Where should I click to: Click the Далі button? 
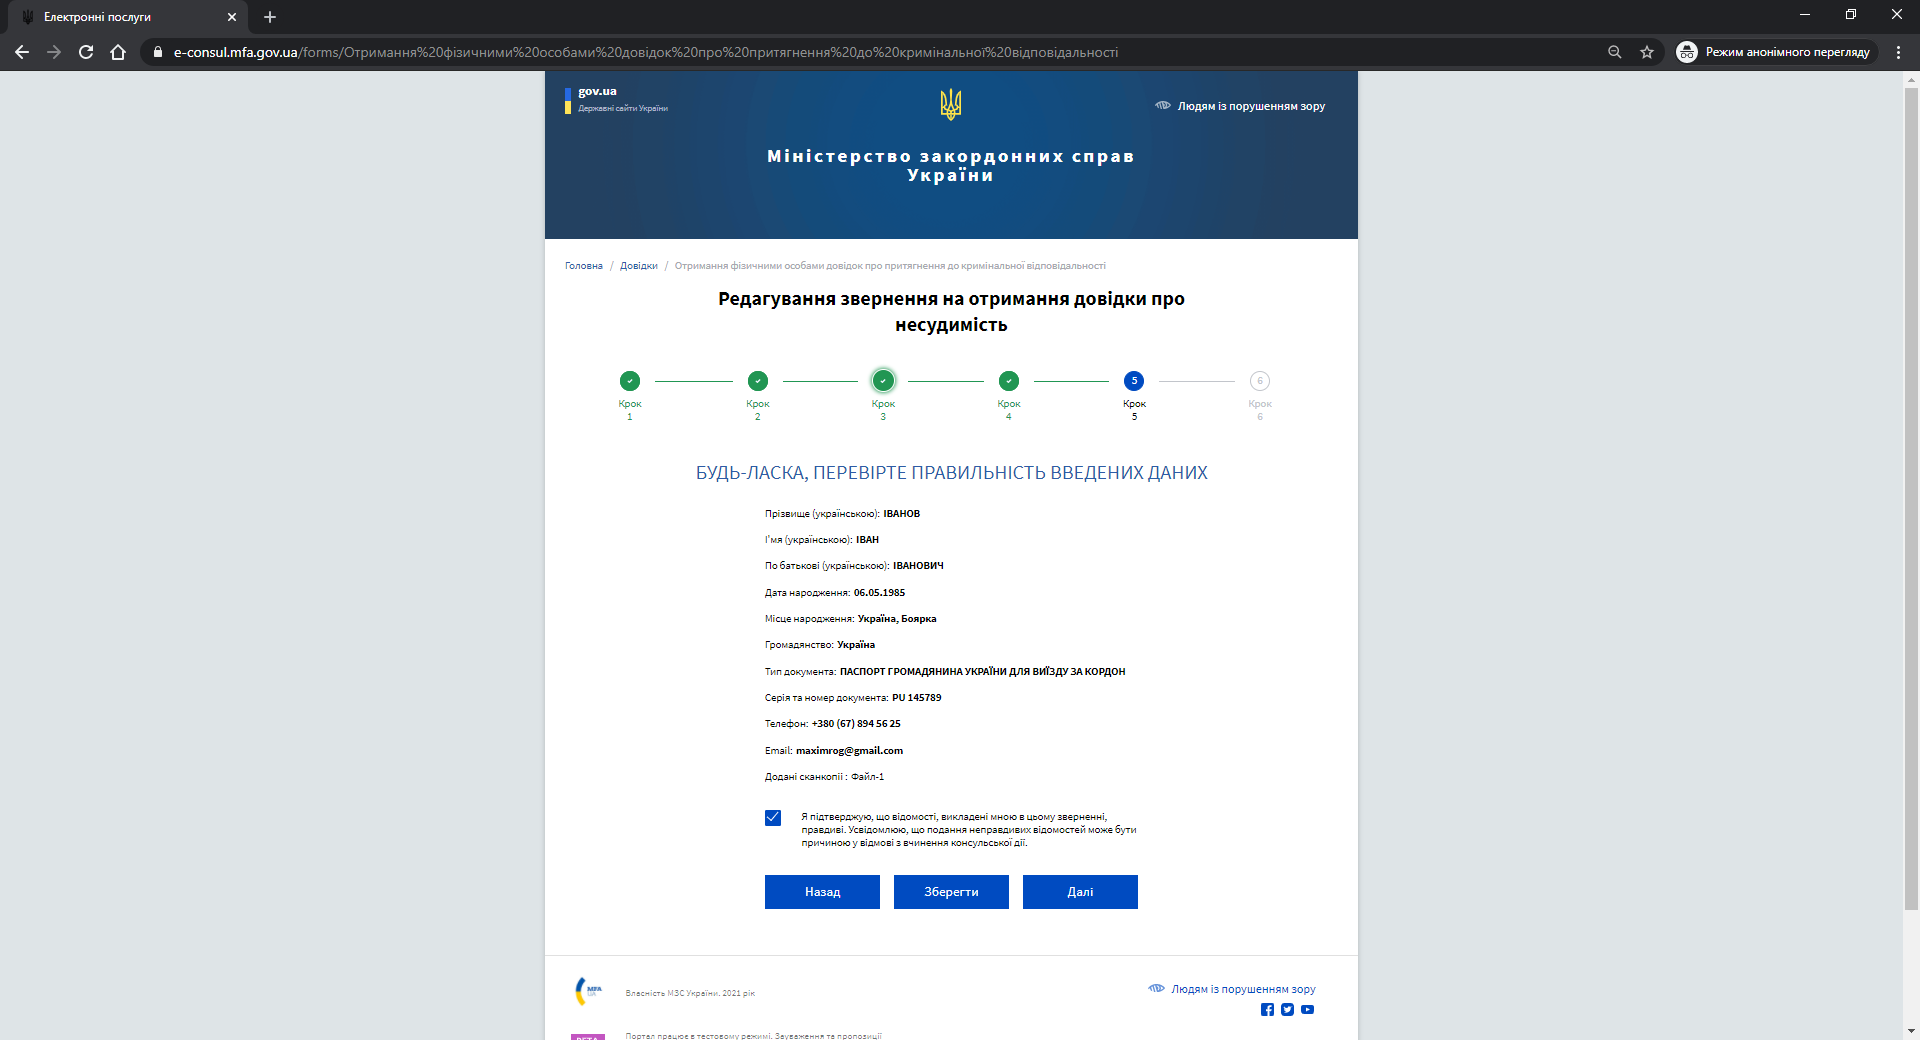[1080, 892]
